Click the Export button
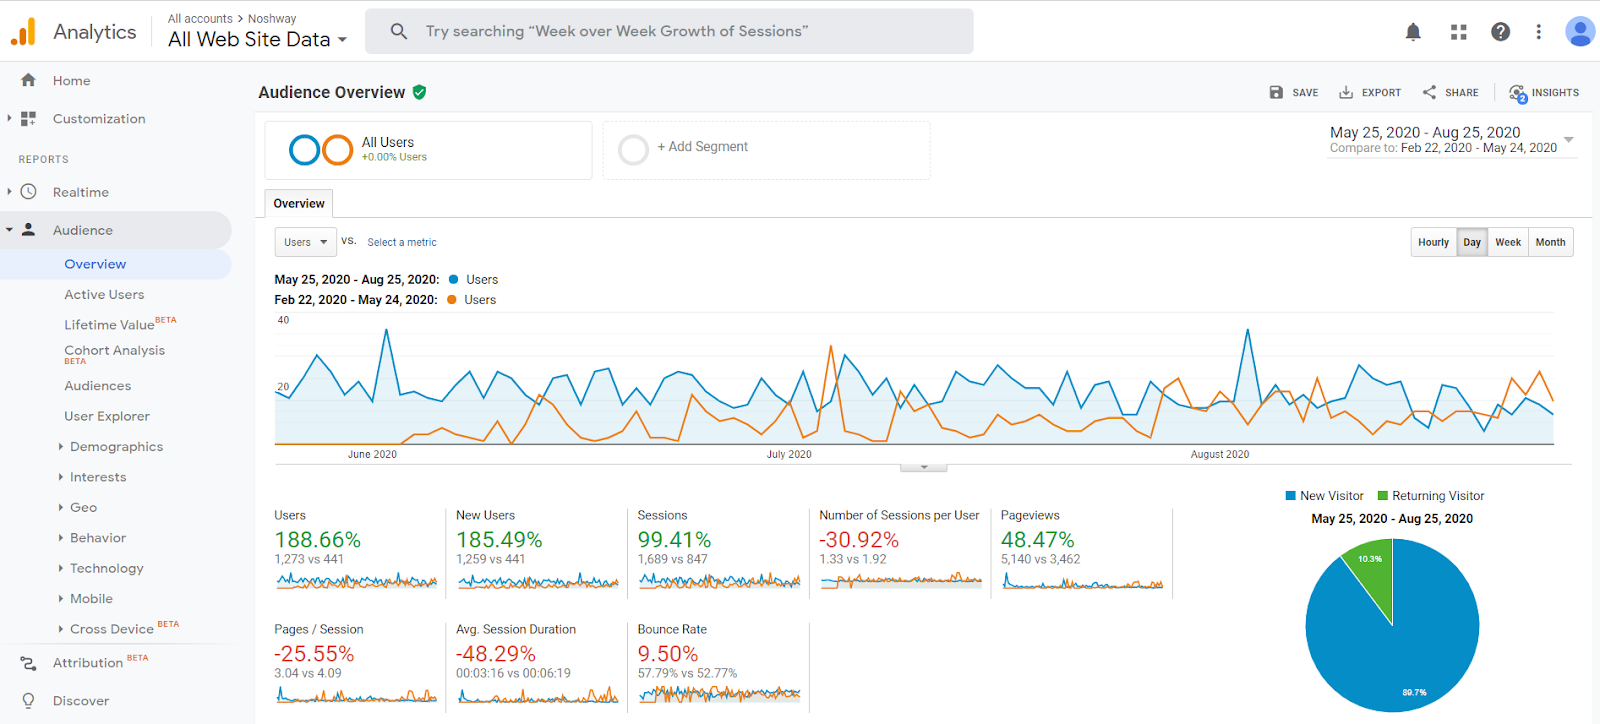Viewport: 1600px width, 724px height. pyautogui.click(x=1370, y=93)
